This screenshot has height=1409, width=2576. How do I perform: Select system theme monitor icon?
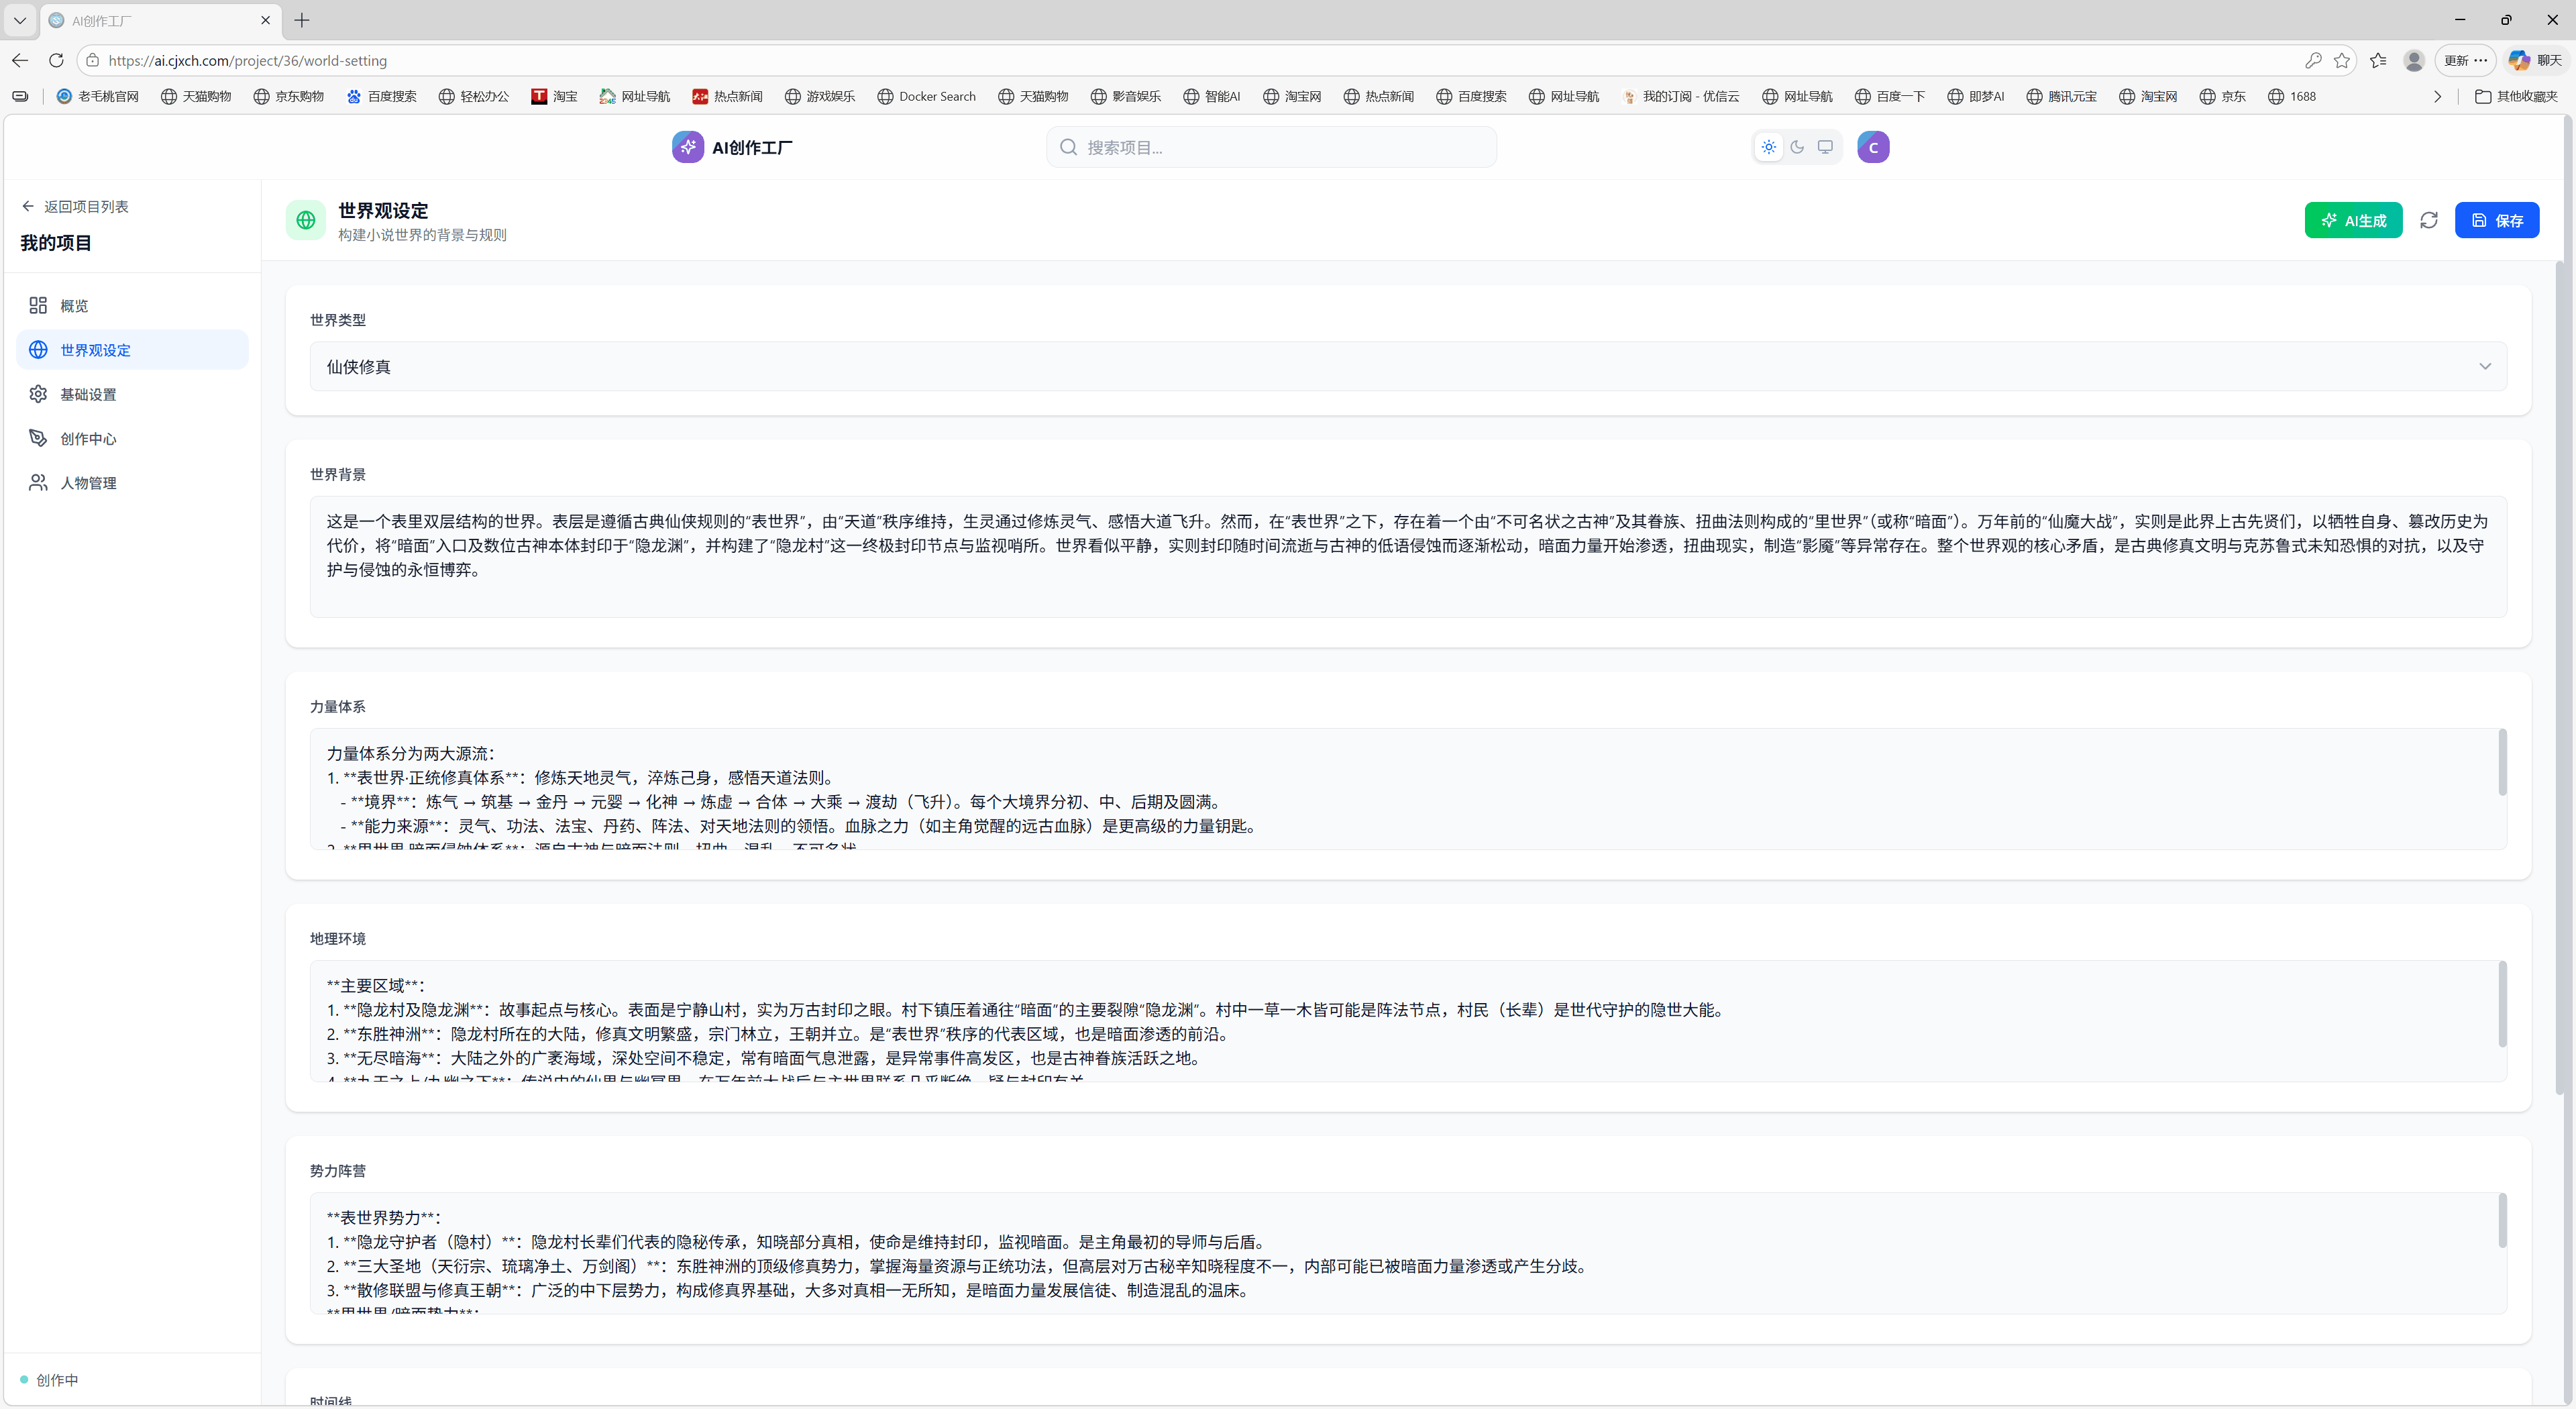coord(1825,147)
